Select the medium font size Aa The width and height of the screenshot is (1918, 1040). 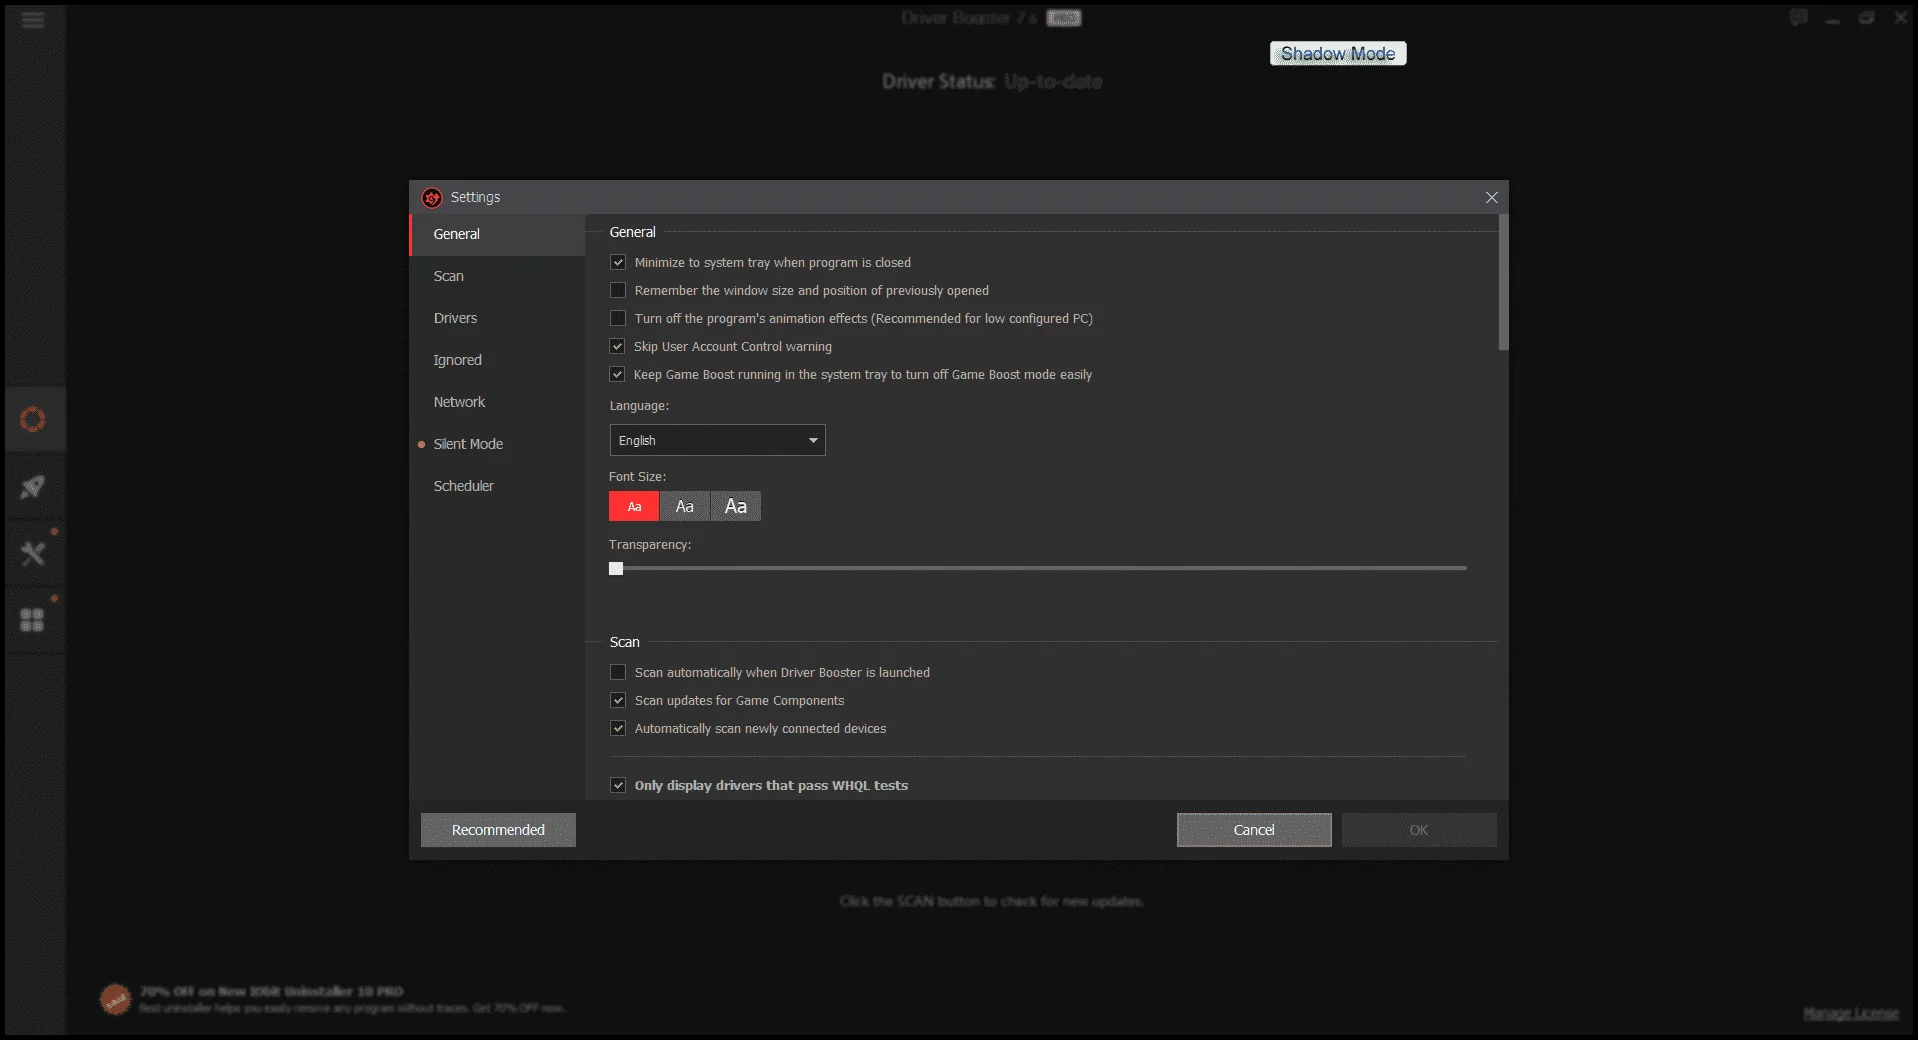[x=685, y=506]
